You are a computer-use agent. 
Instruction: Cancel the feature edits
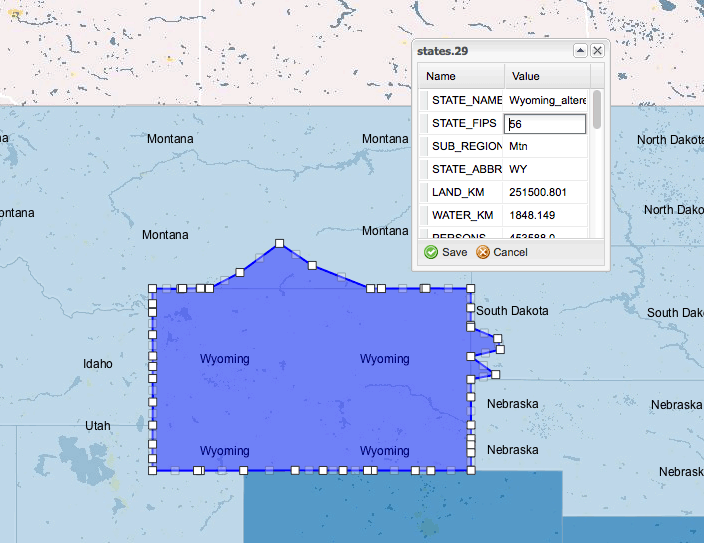502,252
